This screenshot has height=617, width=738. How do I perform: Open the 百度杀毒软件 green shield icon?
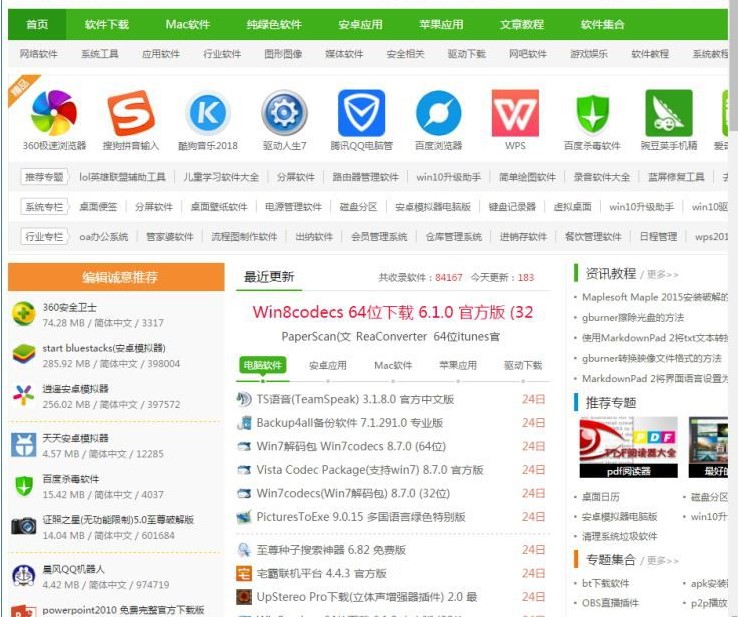593,113
